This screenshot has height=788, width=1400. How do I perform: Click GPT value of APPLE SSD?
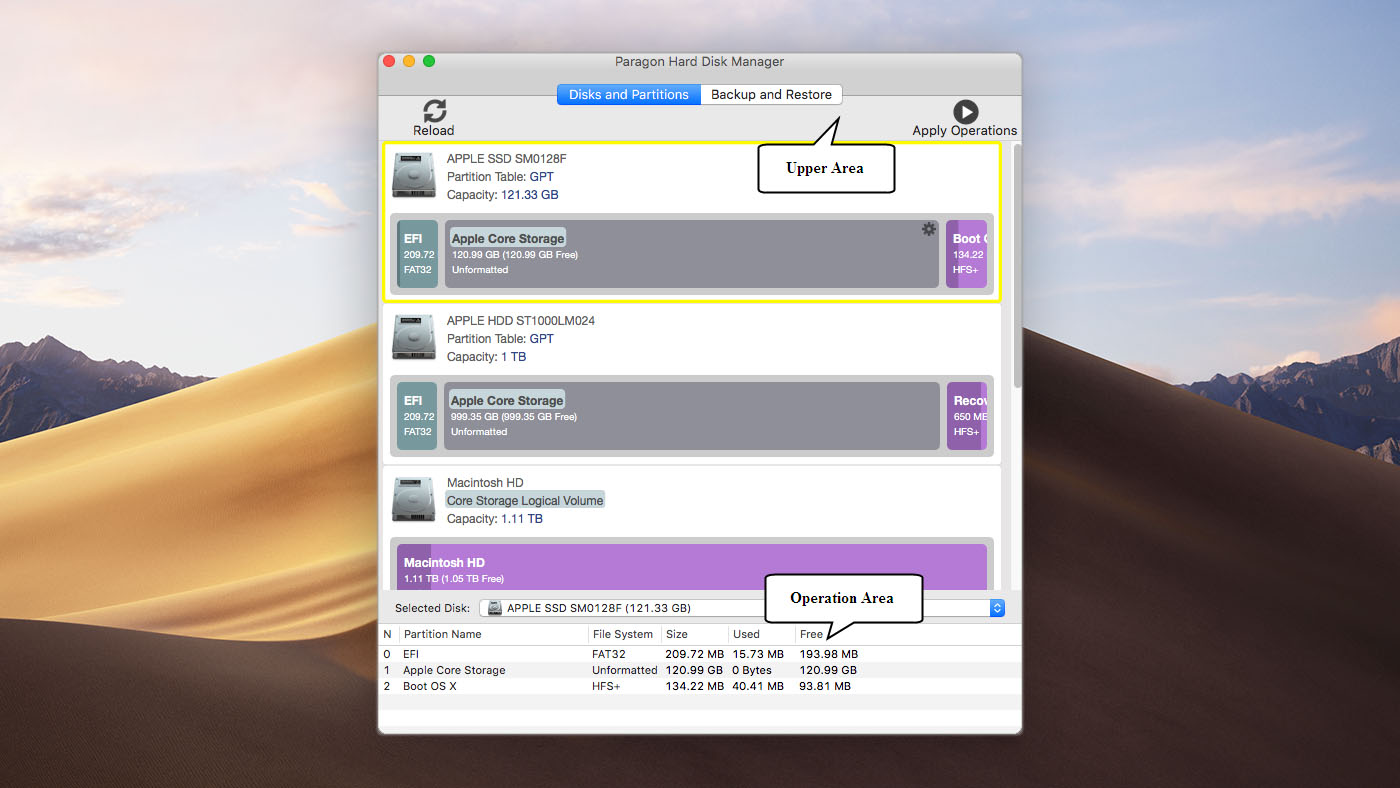click(541, 177)
